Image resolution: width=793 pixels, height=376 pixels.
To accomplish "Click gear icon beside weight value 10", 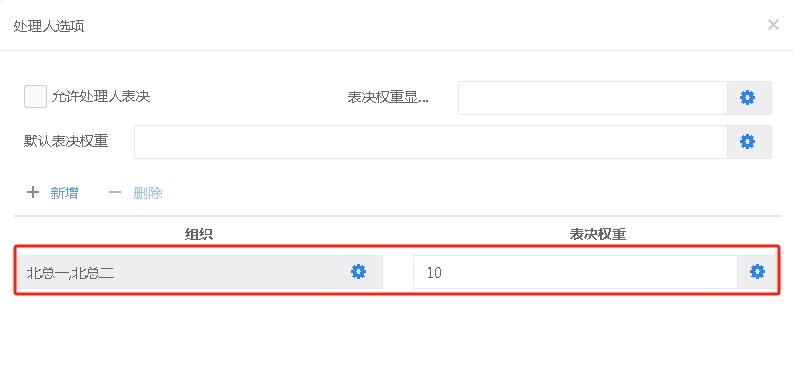I will tap(757, 272).
